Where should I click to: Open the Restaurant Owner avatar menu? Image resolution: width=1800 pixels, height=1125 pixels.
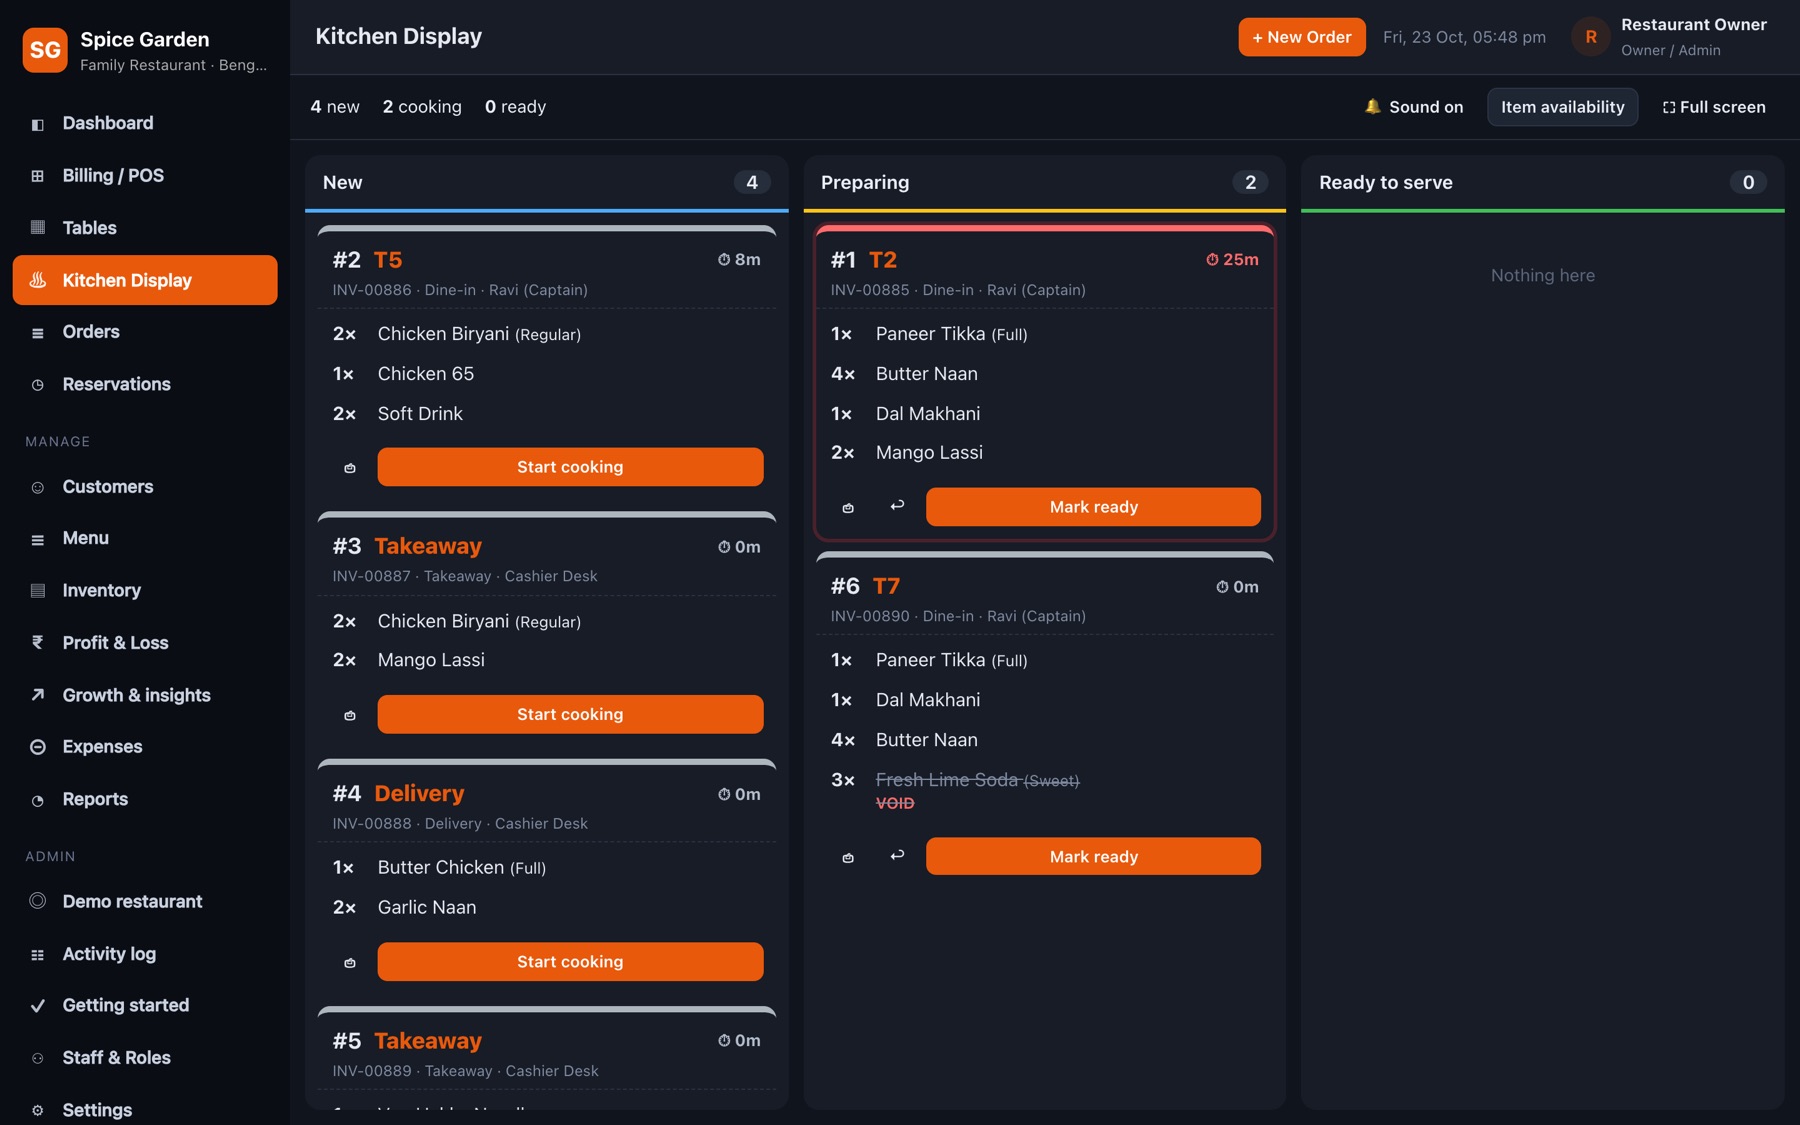point(1590,37)
